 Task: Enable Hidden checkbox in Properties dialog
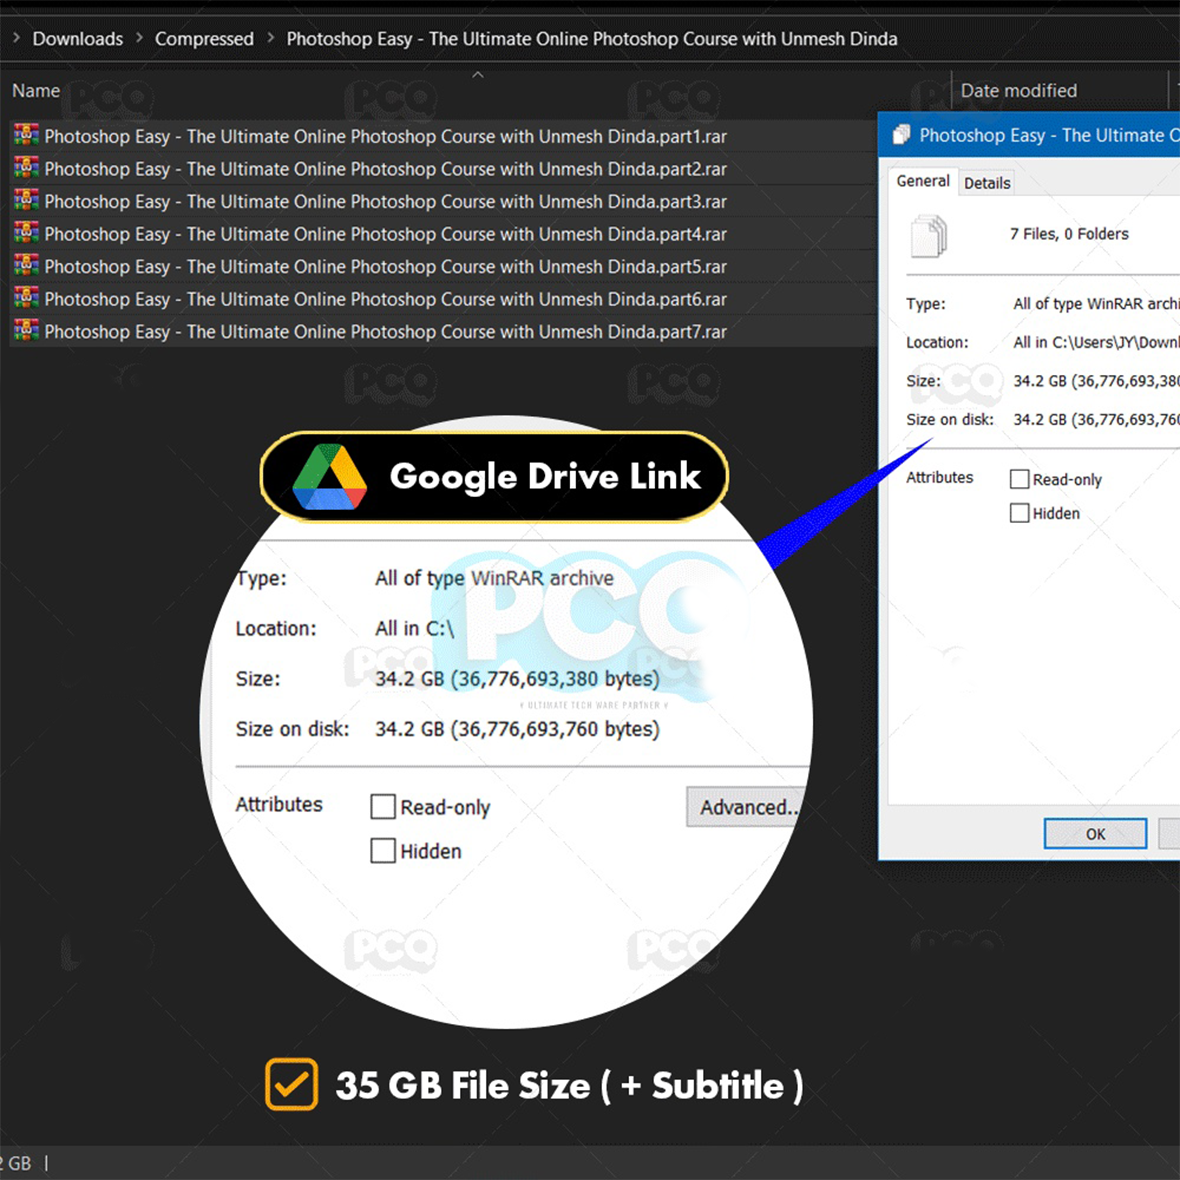pos(1019,512)
